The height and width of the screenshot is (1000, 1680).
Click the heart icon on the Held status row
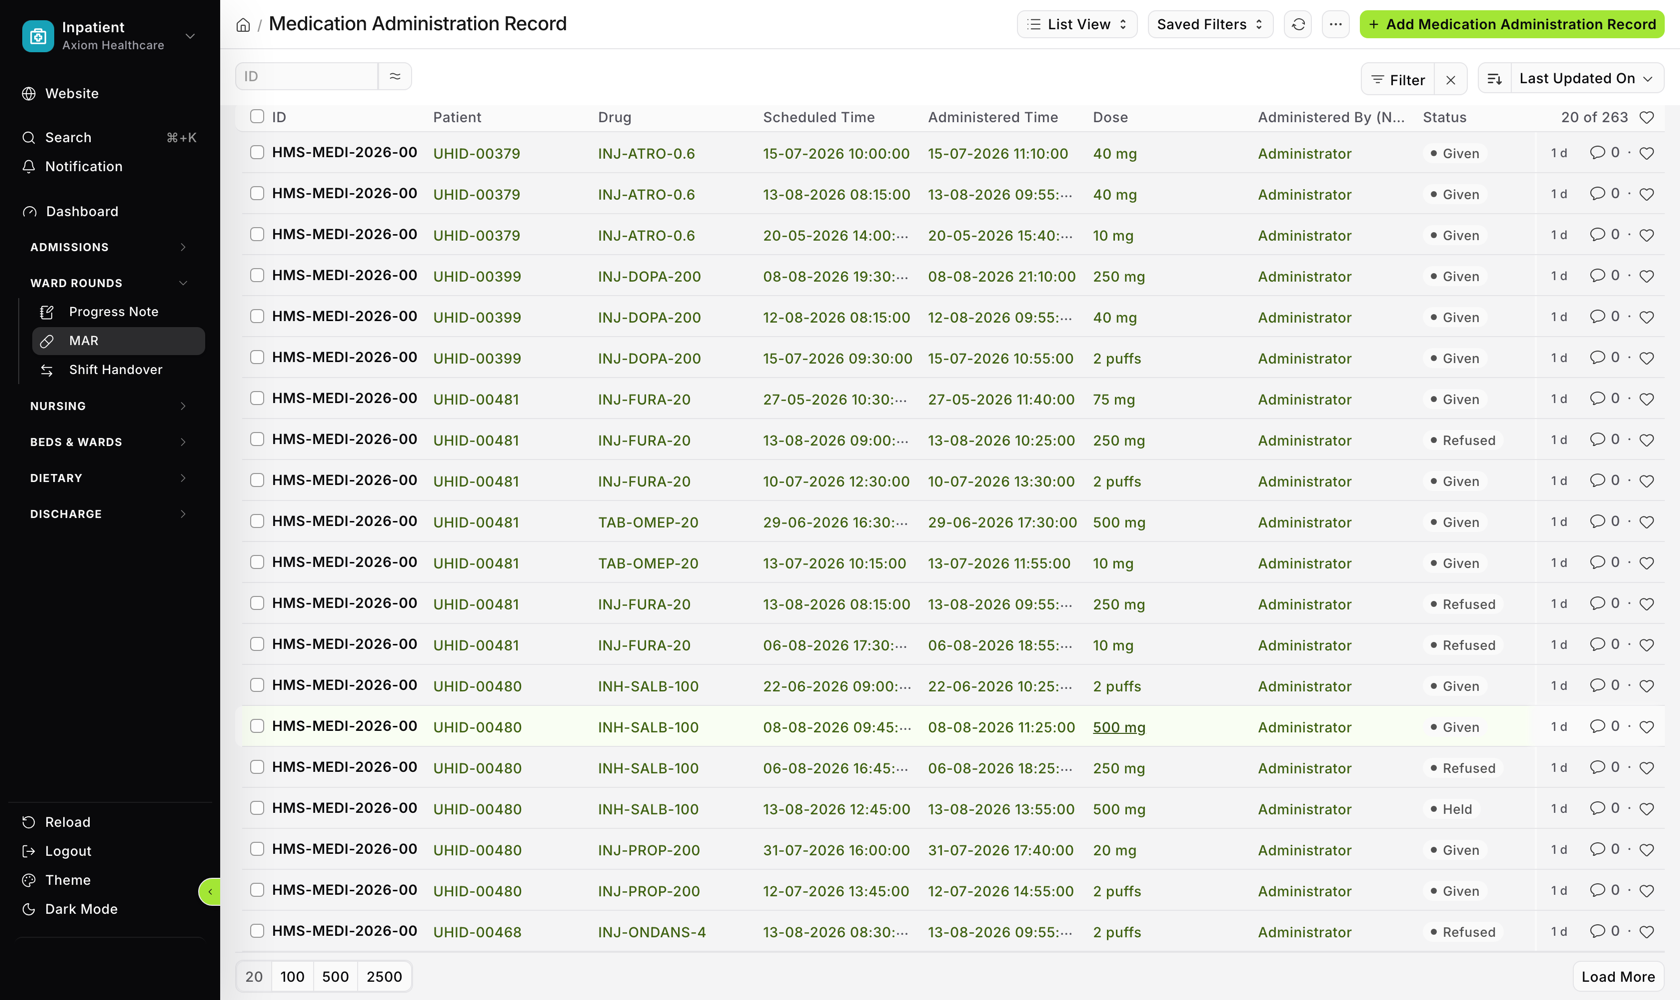(1647, 809)
